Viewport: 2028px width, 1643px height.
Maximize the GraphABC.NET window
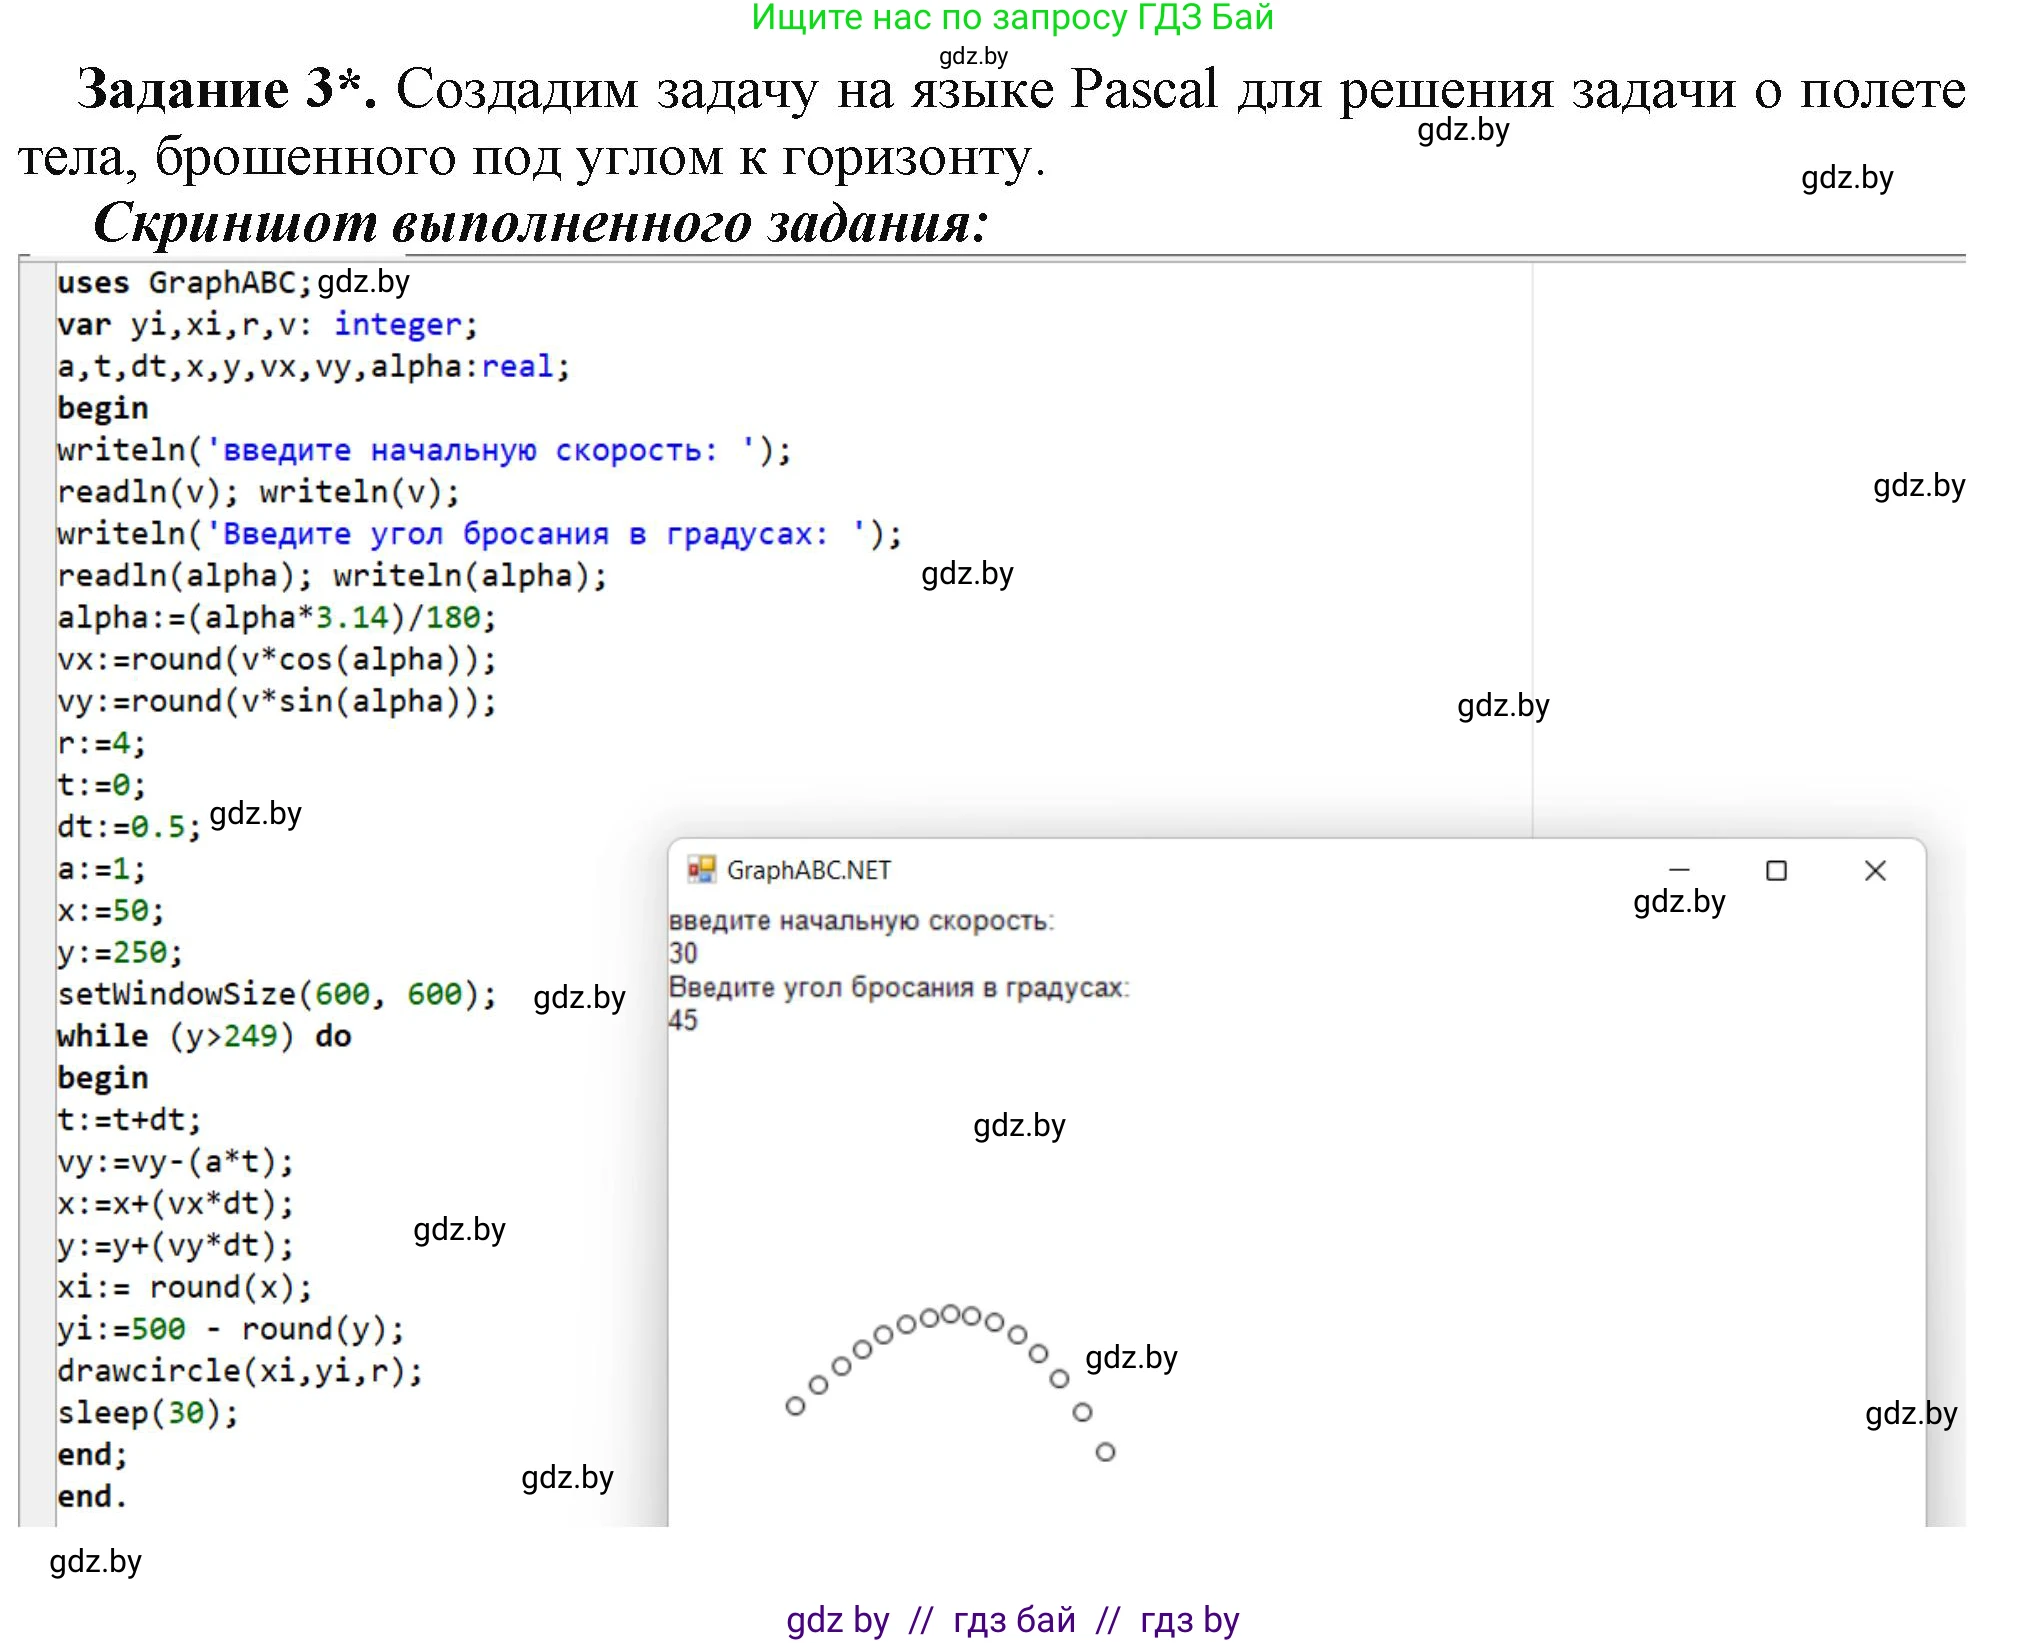point(1776,871)
